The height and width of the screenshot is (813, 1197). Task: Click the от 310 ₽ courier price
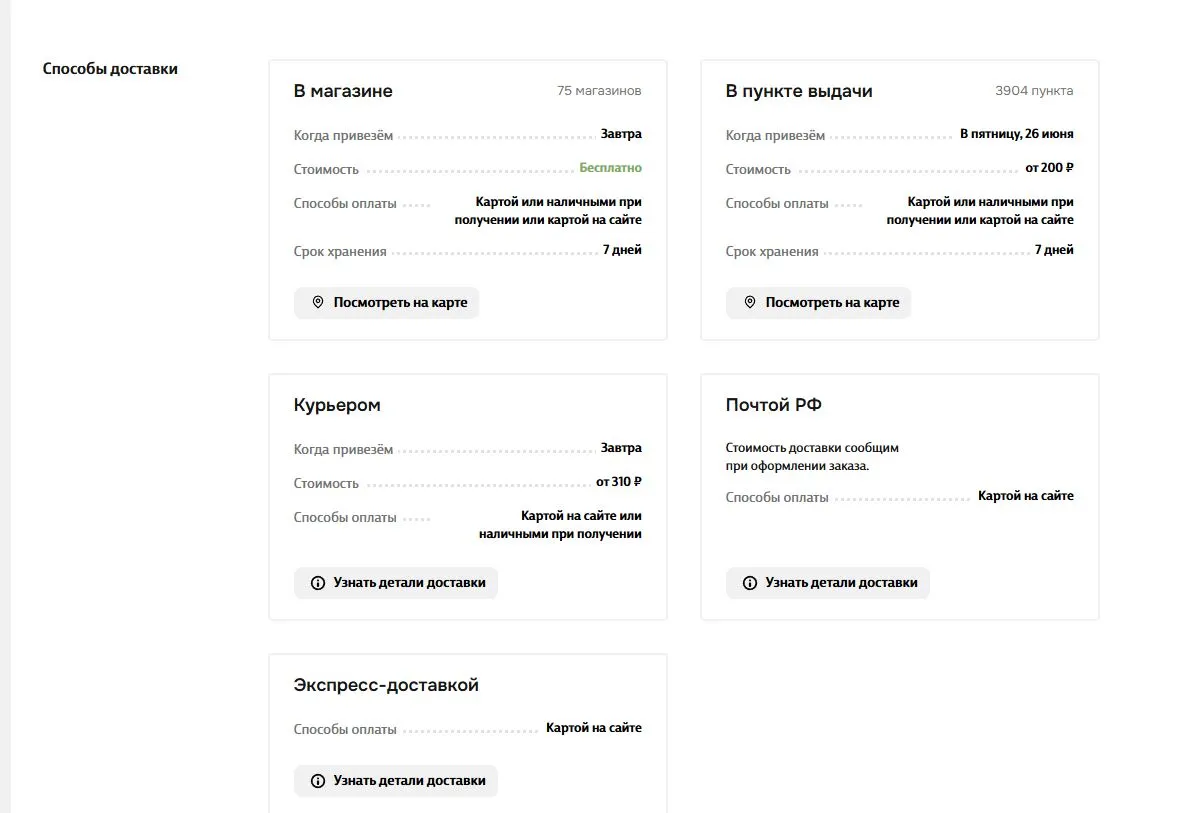click(618, 482)
